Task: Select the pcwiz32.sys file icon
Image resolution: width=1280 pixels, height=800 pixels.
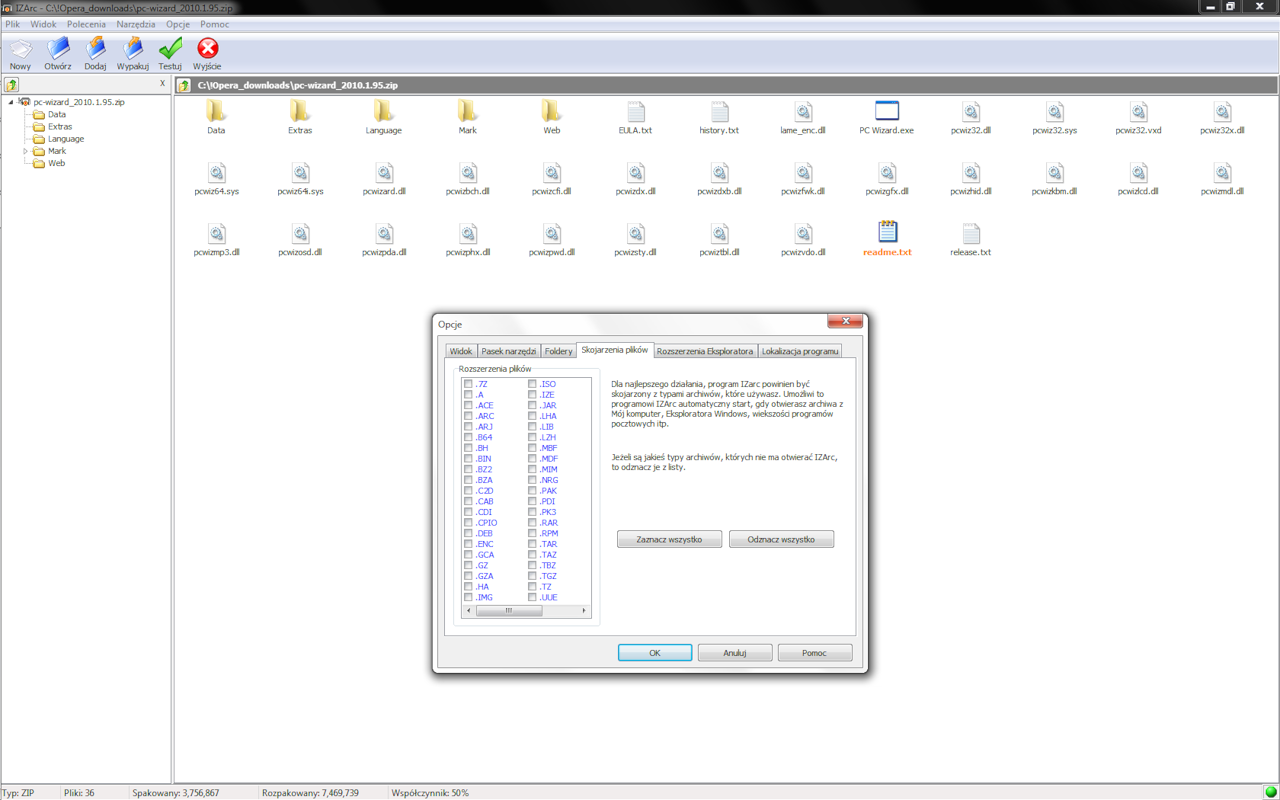Action: pyautogui.click(x=1055, y=111)
